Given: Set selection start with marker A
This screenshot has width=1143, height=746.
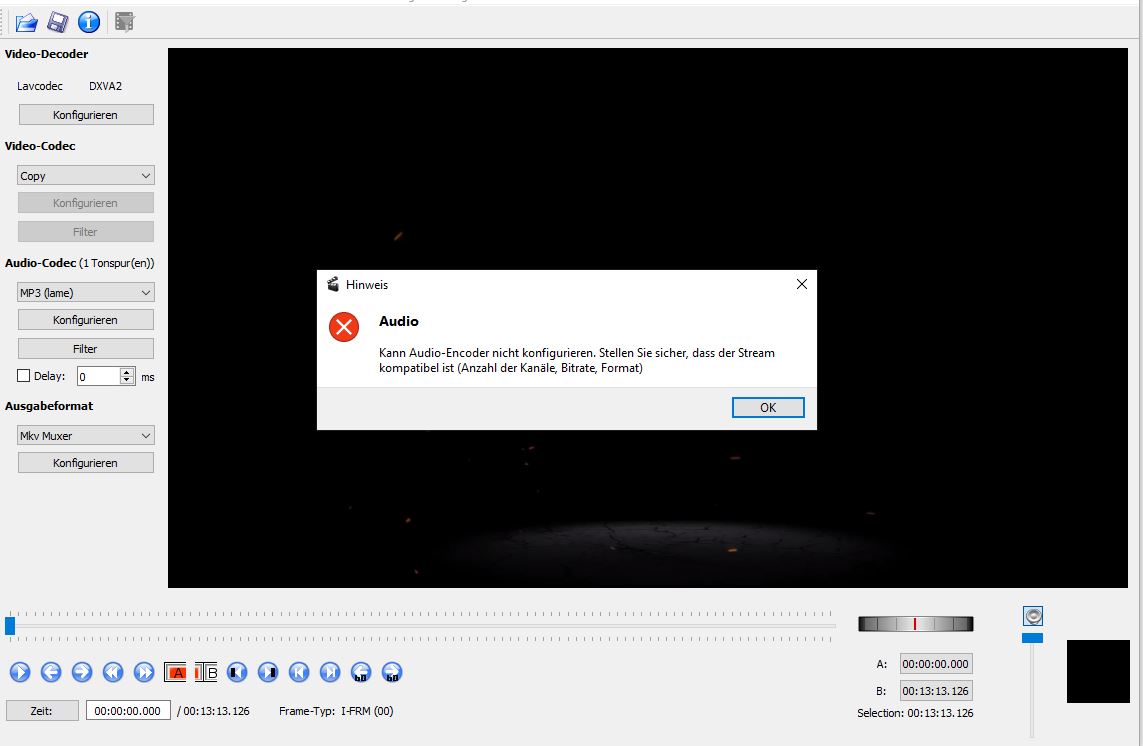Looking at the screenshot, I should (176, 673).
